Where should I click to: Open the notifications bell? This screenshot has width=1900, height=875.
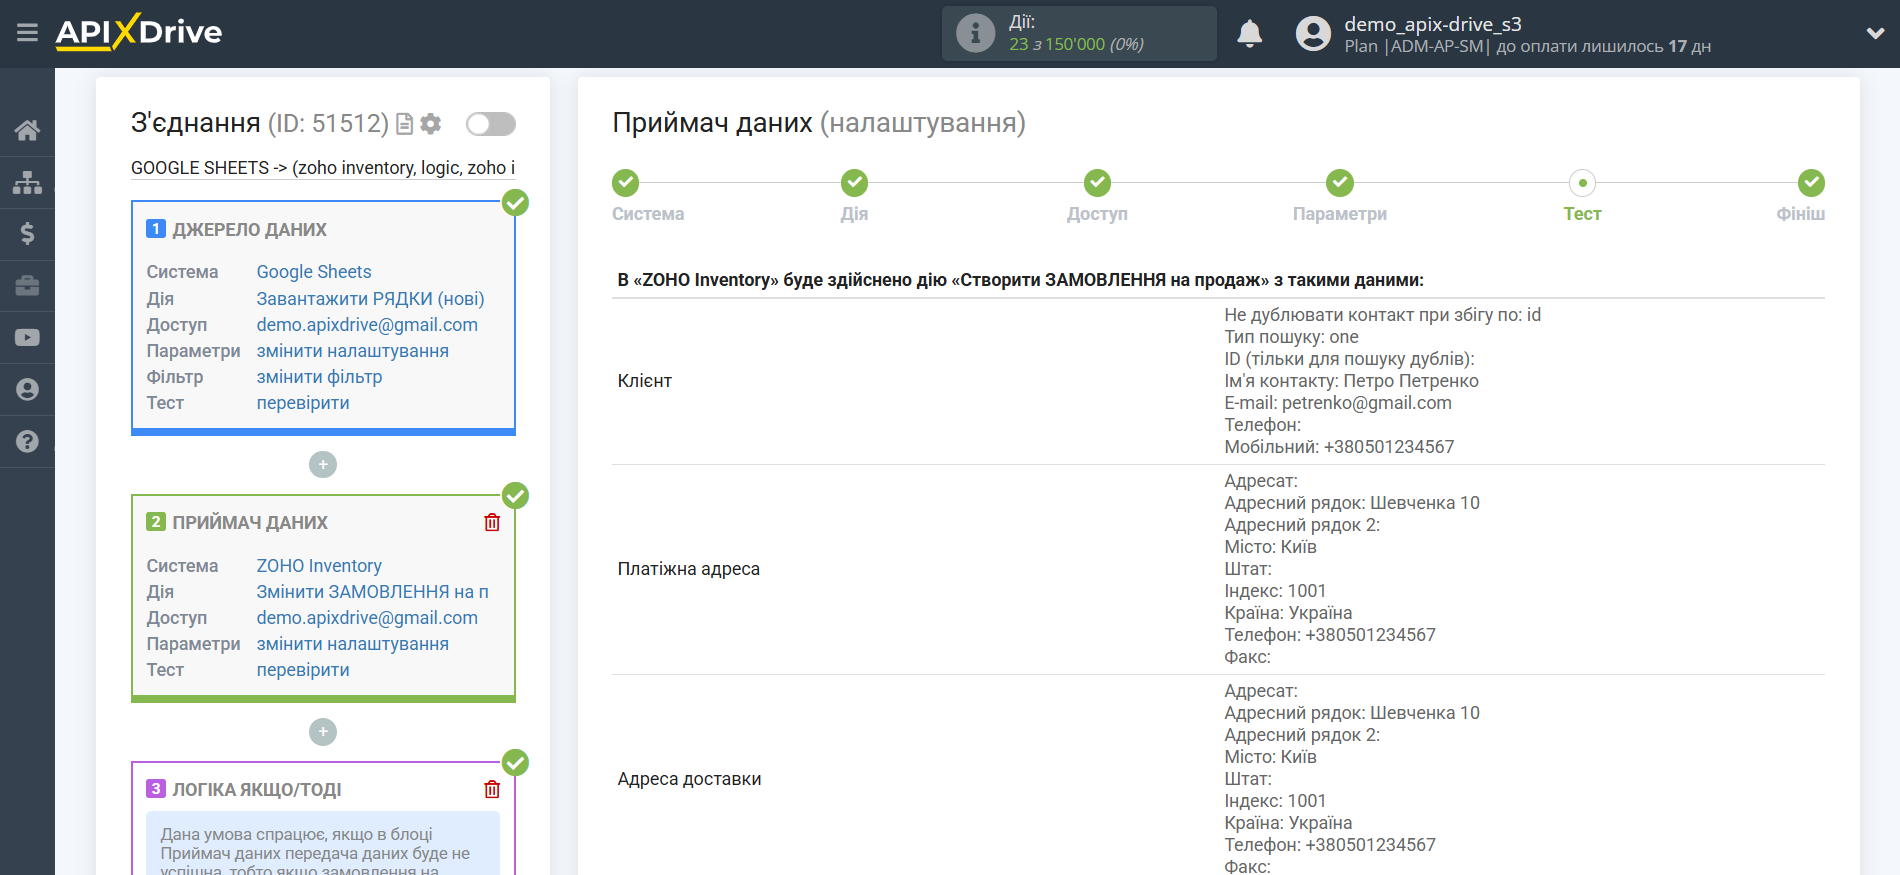[x=1250, y=34]
